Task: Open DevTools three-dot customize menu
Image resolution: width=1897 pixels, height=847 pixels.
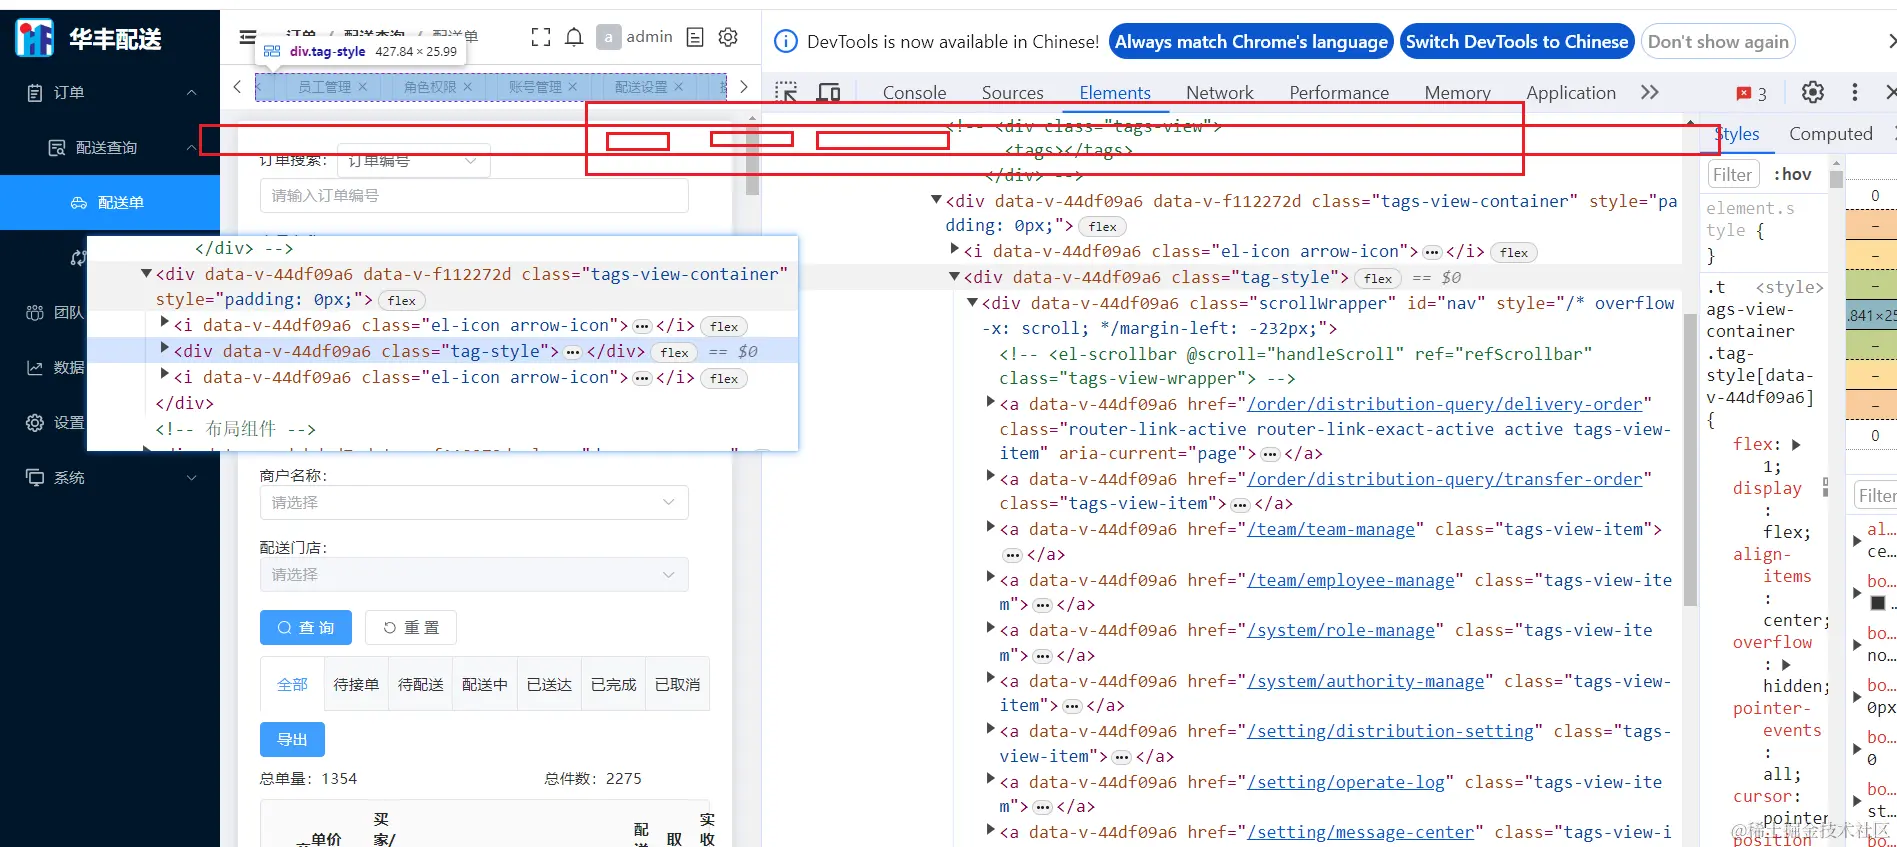Action: 1855,92
